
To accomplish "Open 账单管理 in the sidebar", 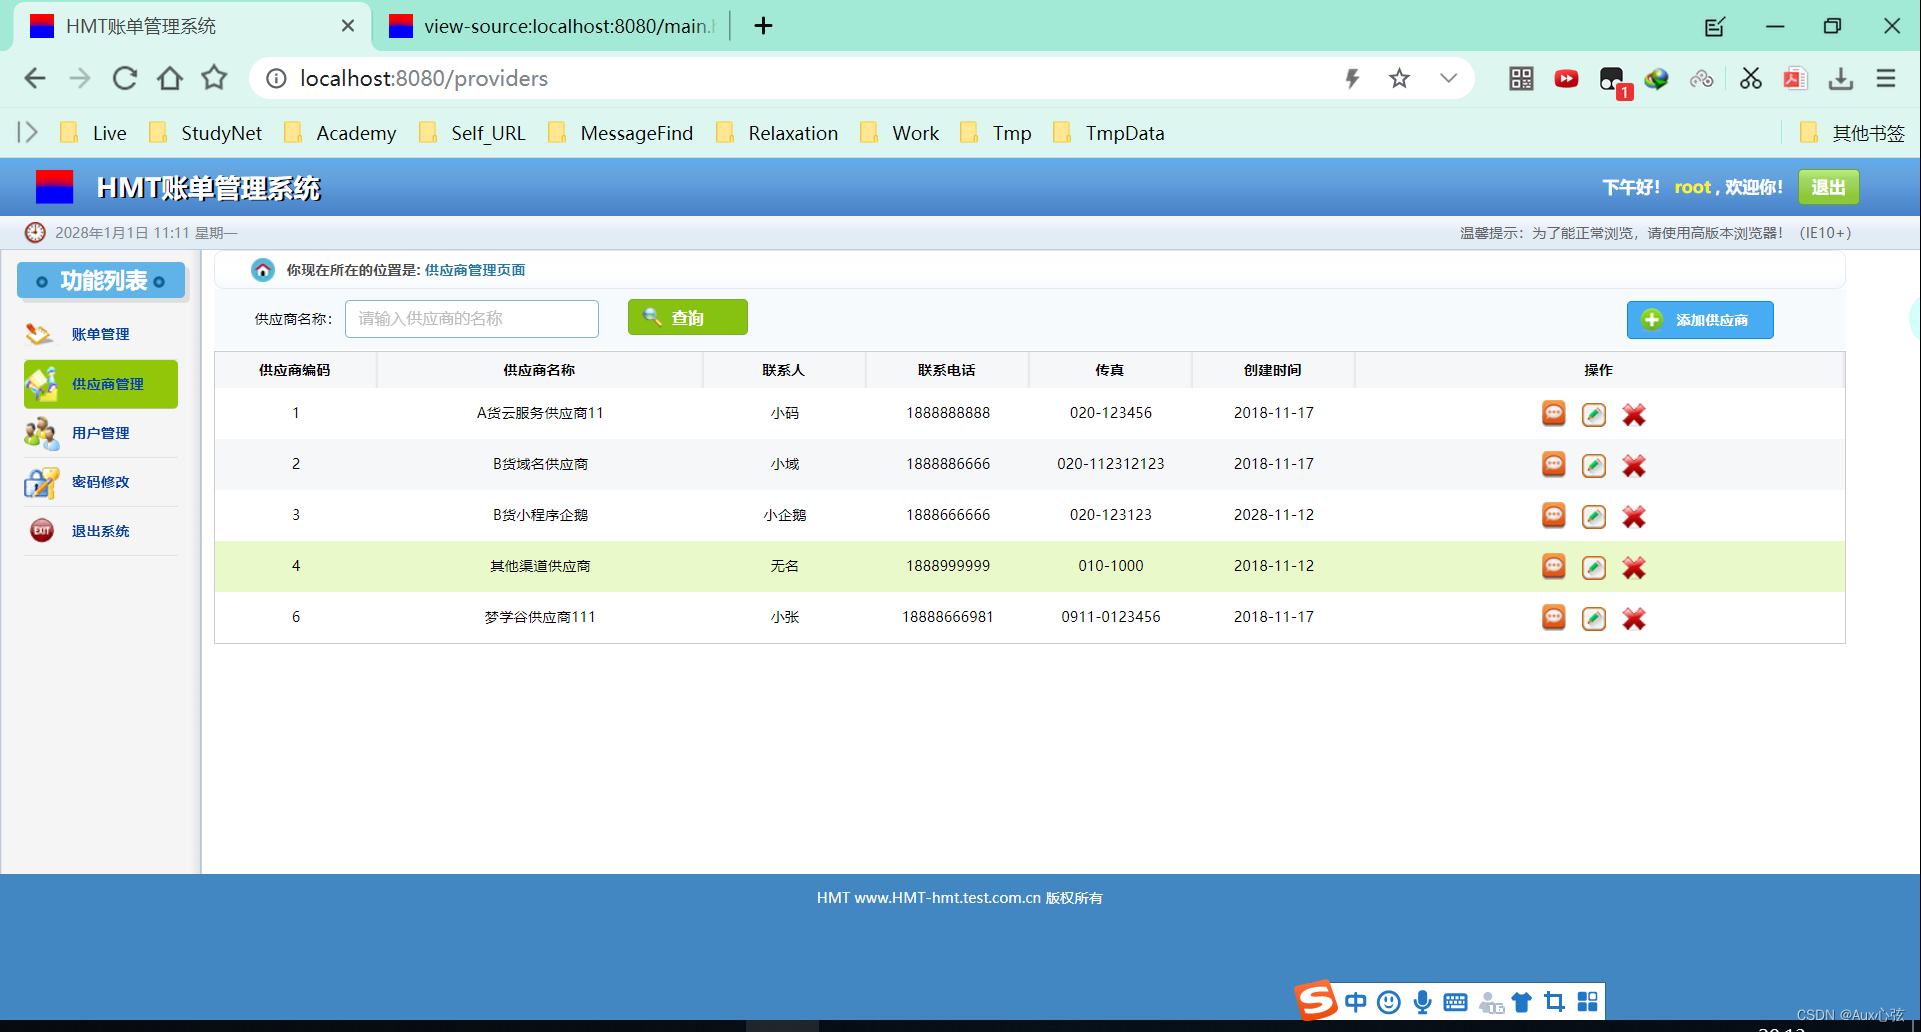I will (100, 334).
